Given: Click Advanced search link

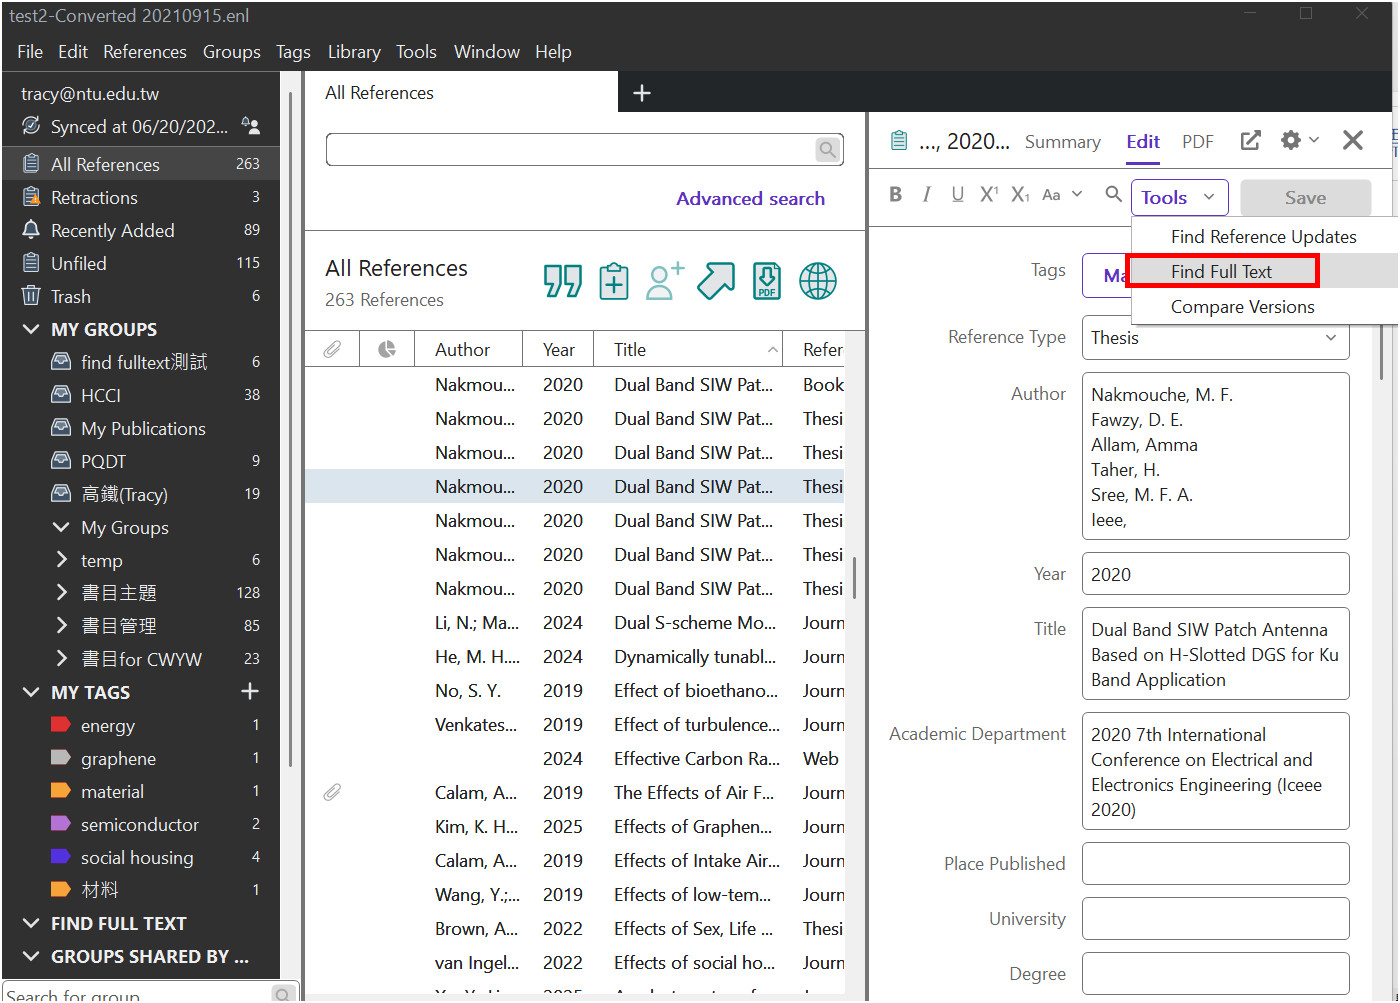Looking at the screenshot, I should point(750,199).
